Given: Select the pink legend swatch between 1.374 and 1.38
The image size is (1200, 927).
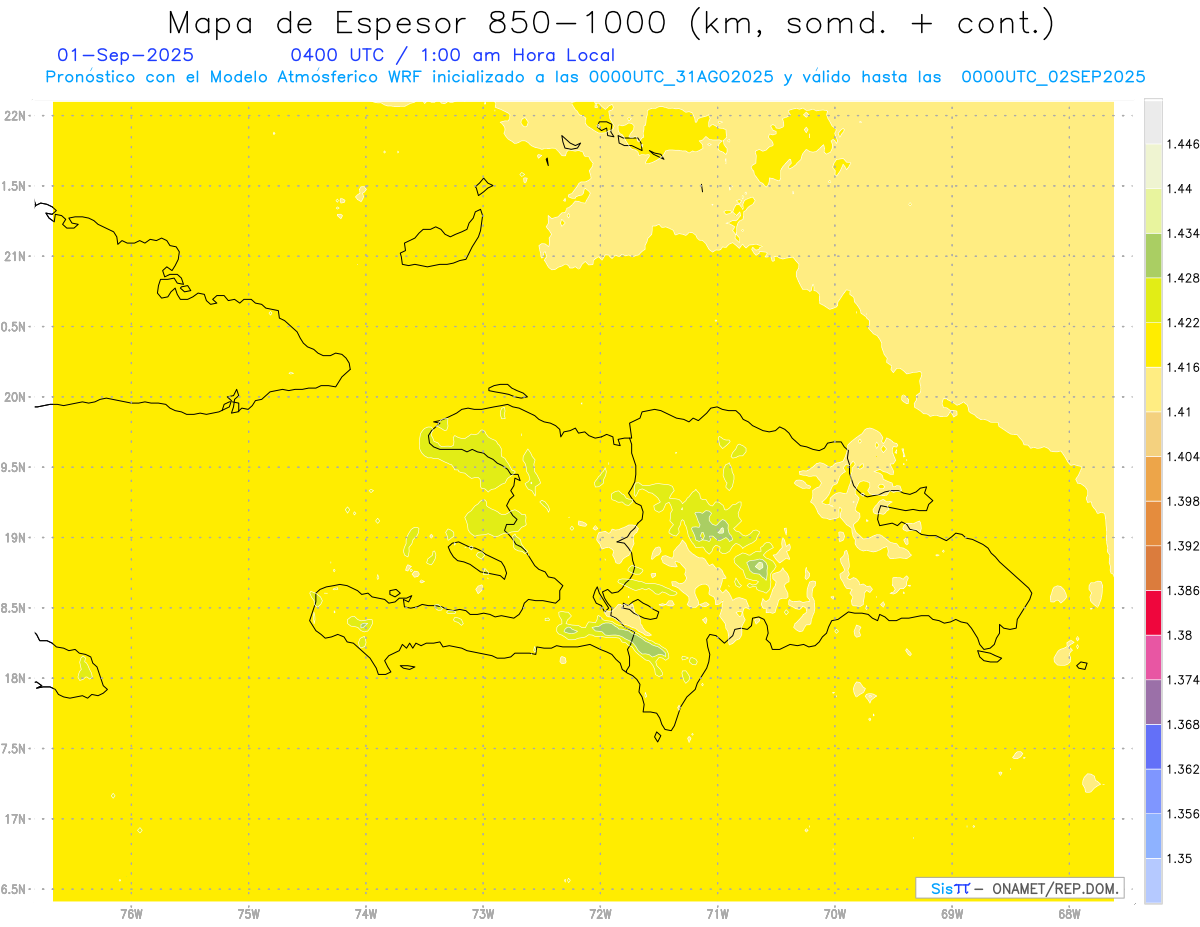Looking at the screenshot, I should point(1153,657).
